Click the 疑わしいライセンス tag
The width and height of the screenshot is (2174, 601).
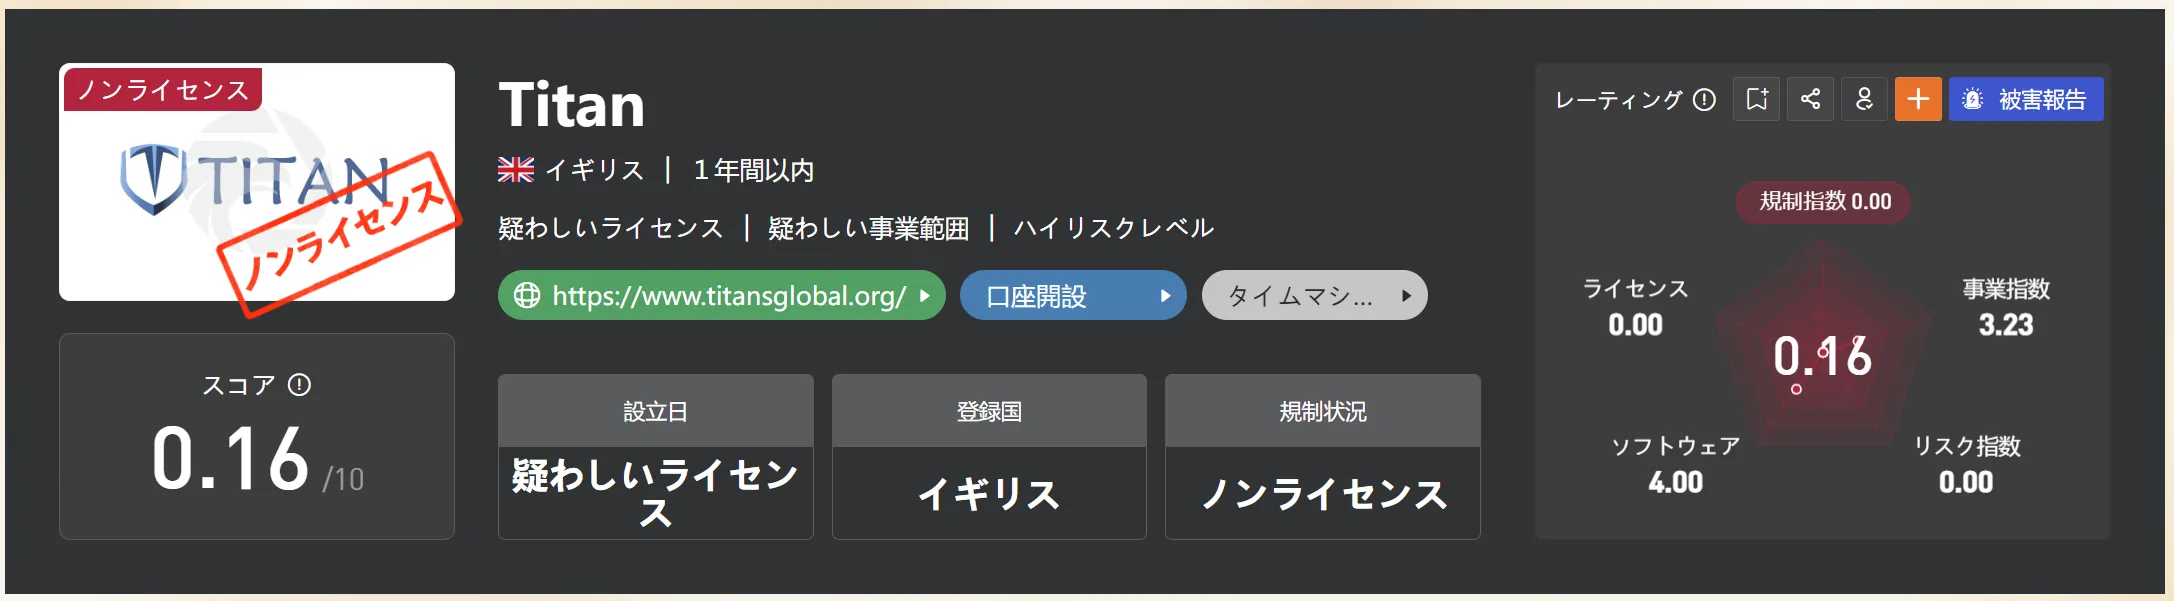click(x=611, y=228)
